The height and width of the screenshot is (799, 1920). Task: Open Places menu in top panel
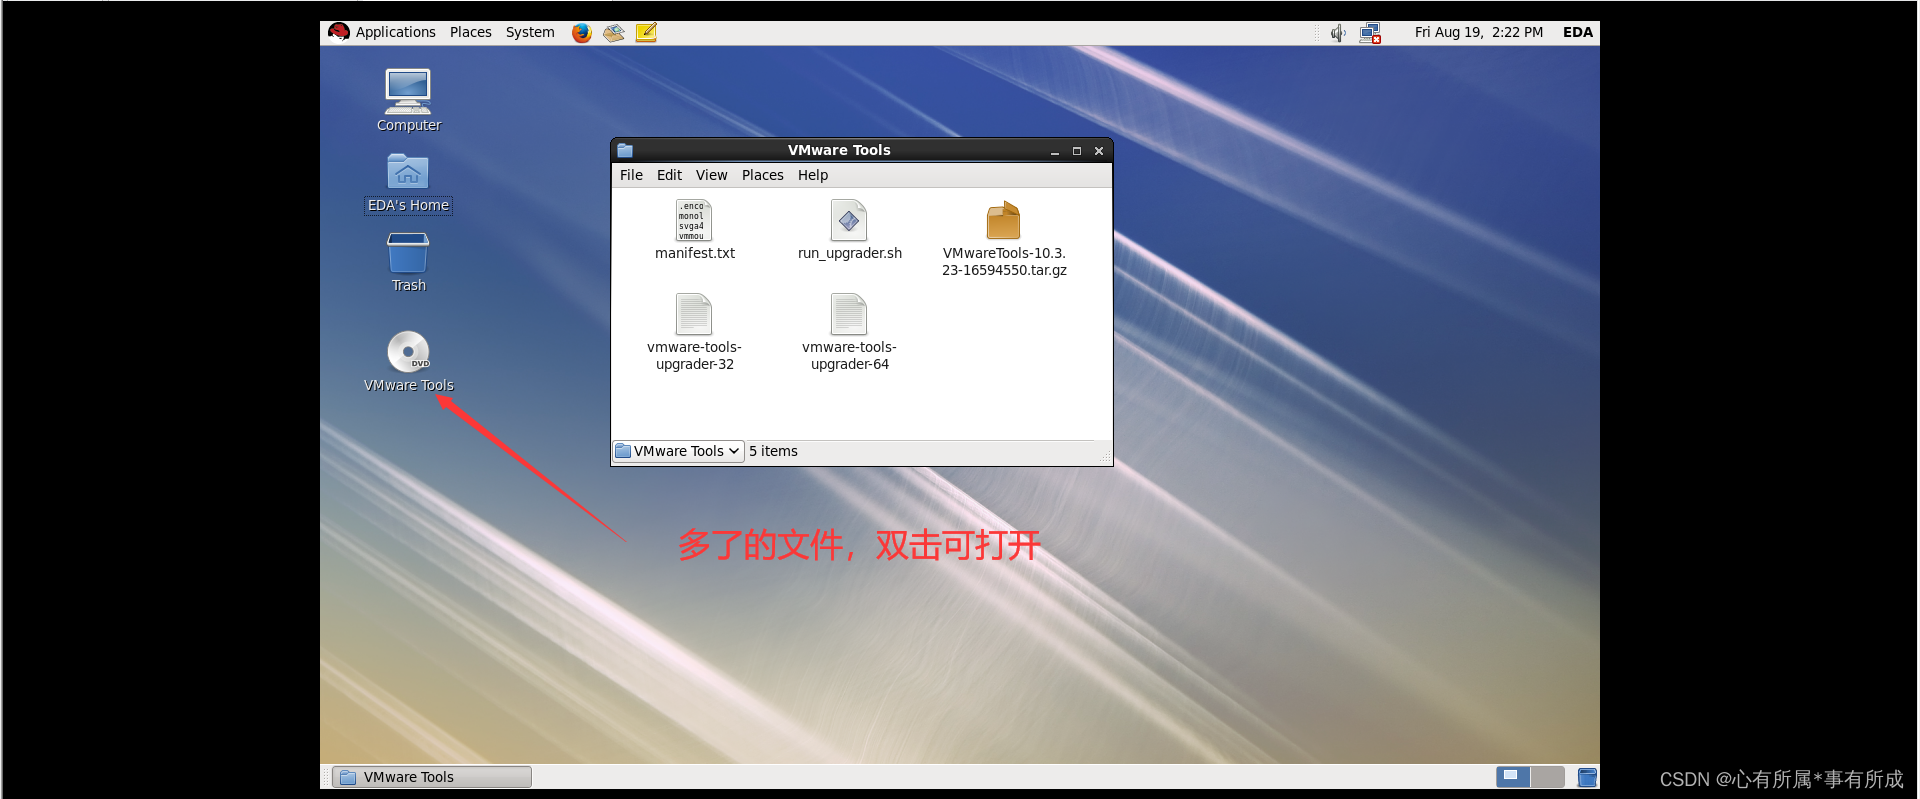coord(470,32)
